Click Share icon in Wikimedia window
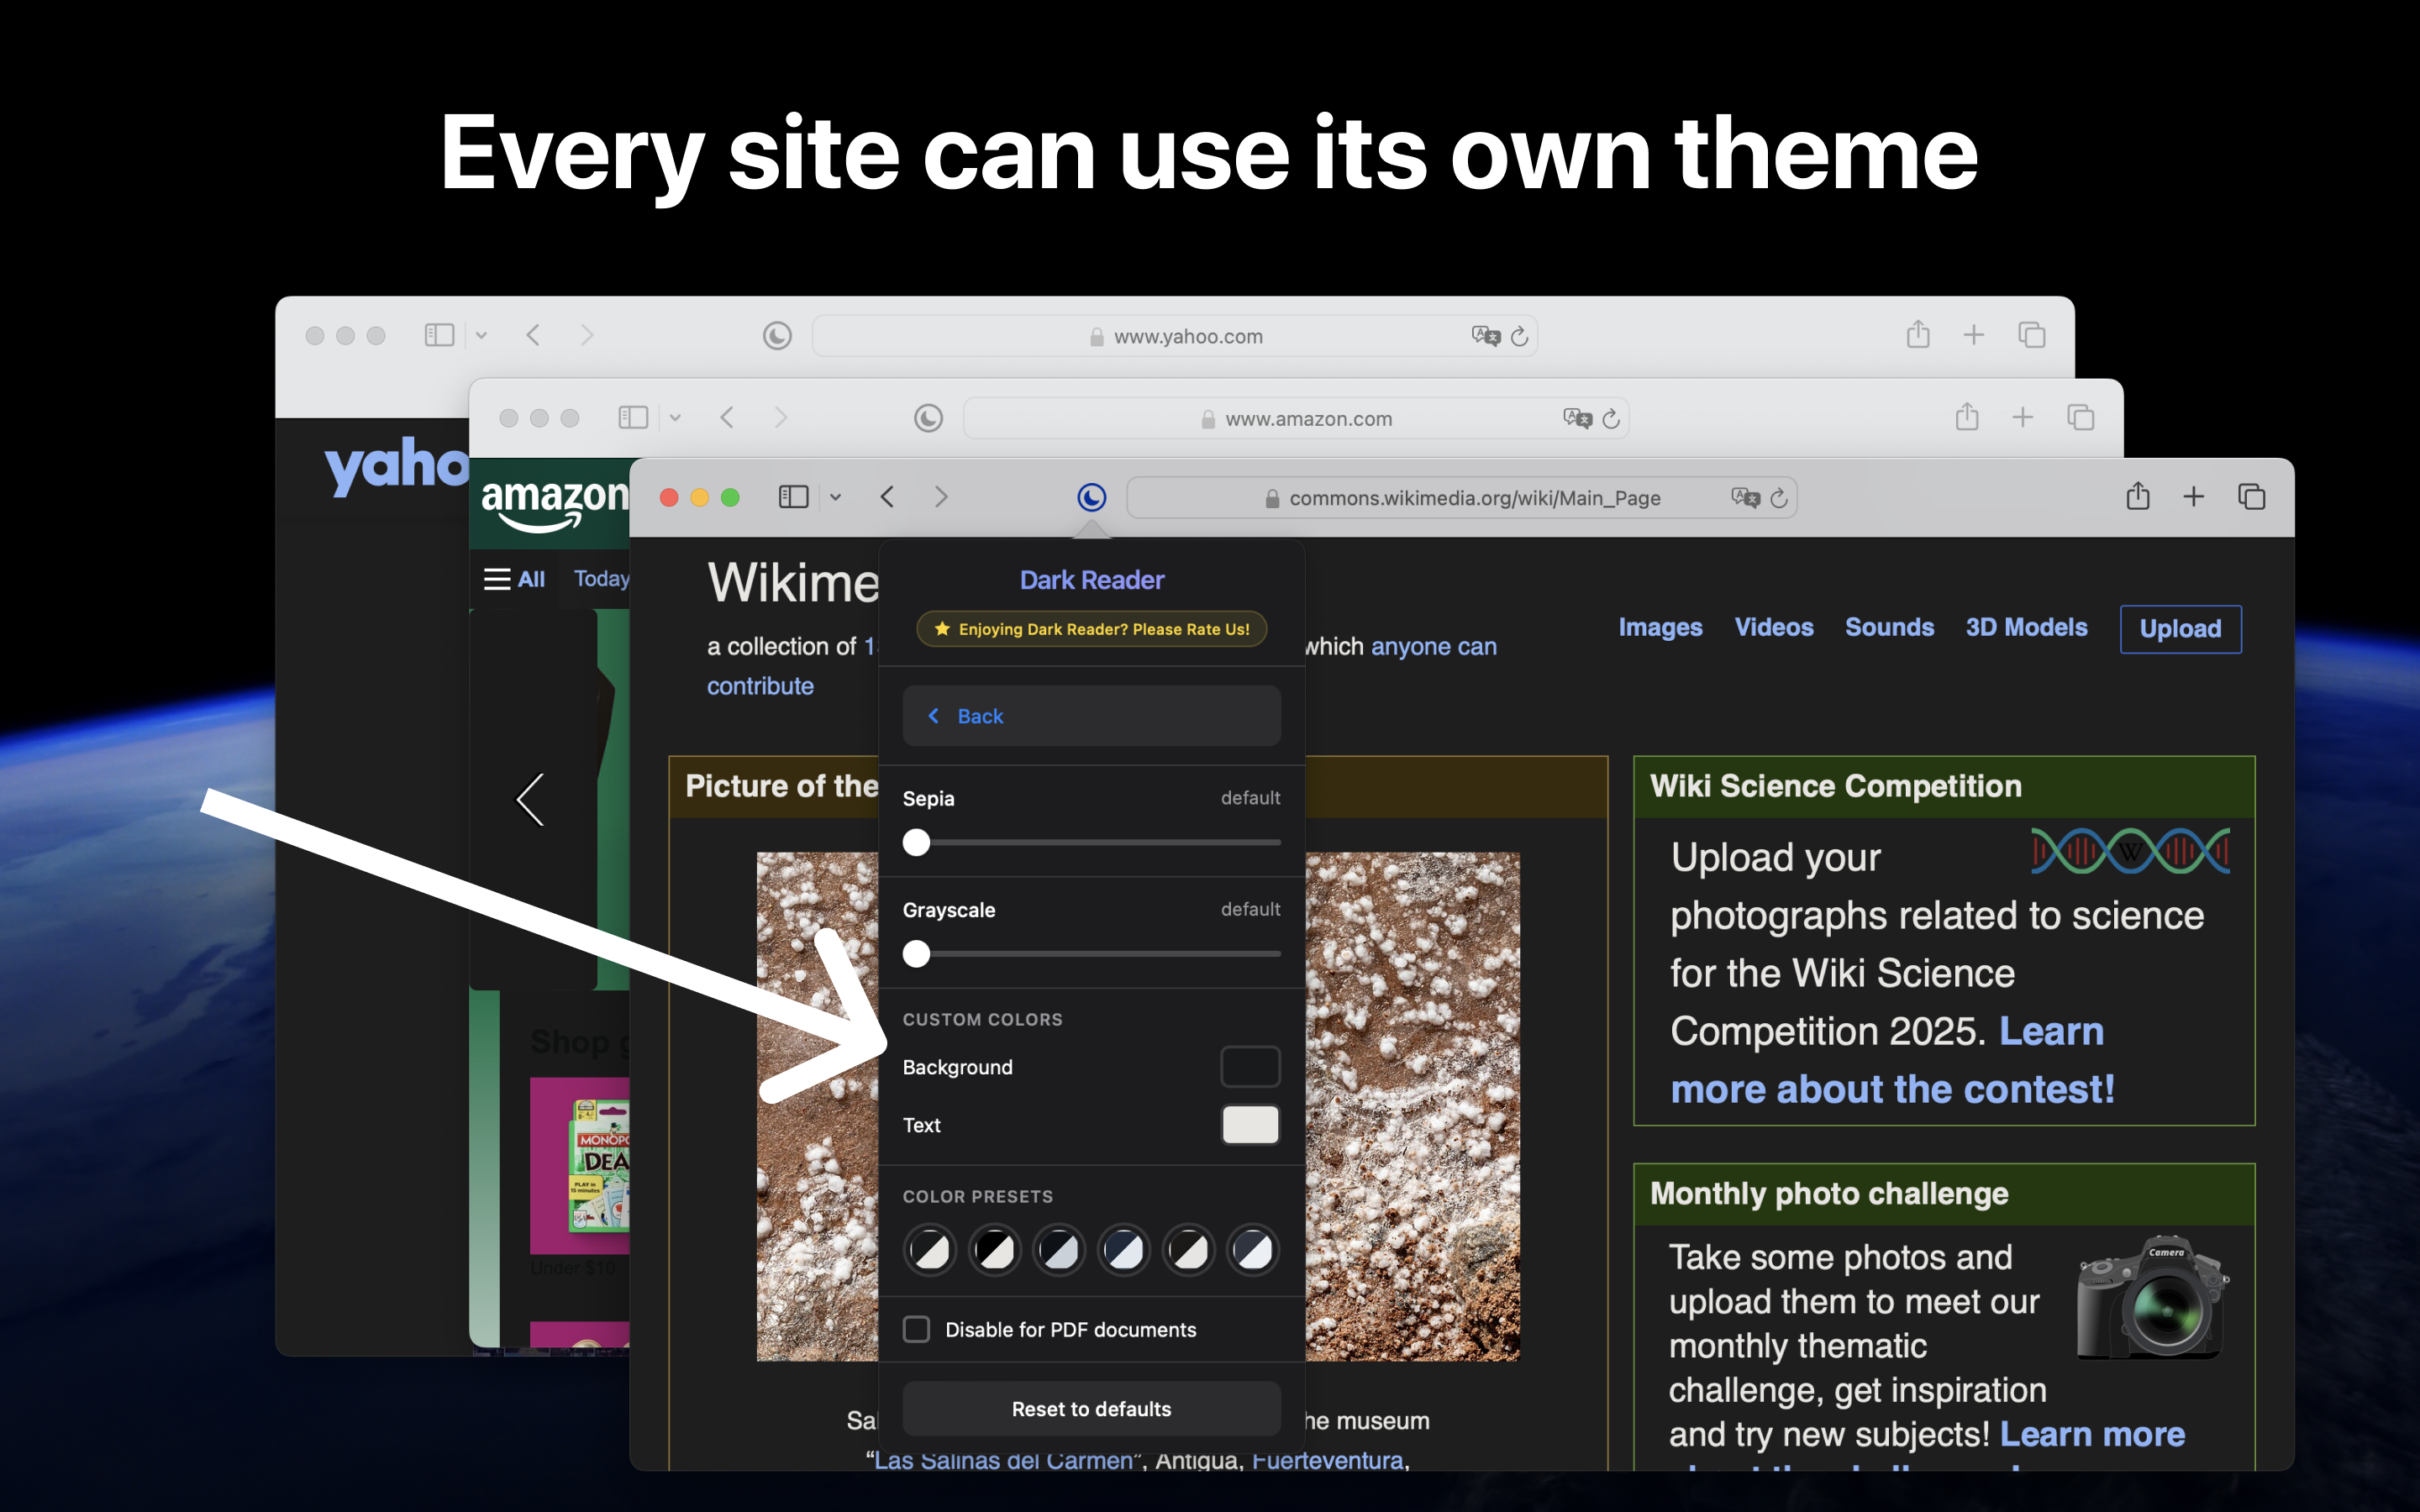2420x1512 pixels. [x=2138, y=496]
